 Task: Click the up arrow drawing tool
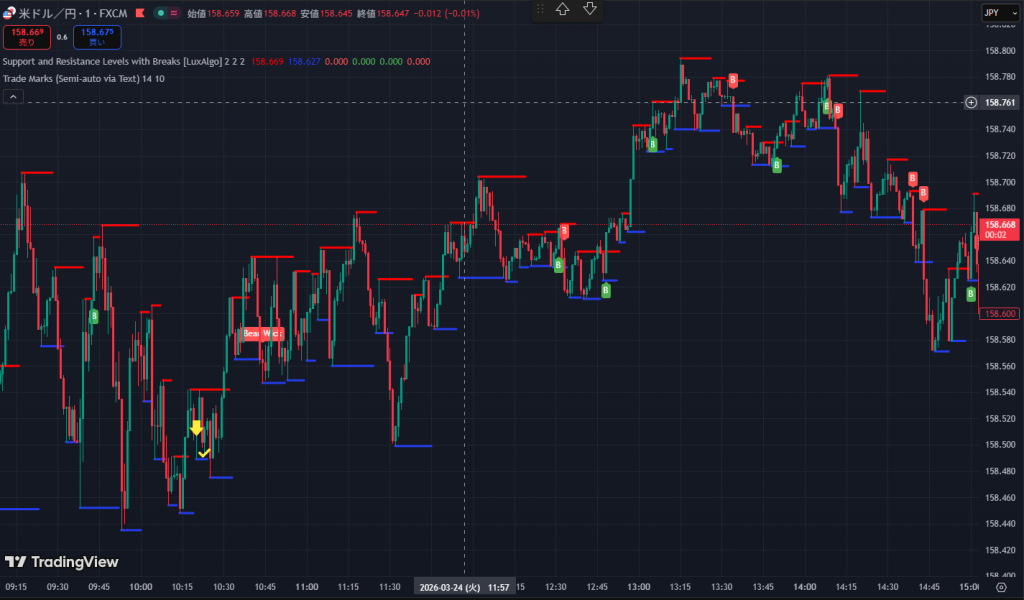(x=563, y=9)
